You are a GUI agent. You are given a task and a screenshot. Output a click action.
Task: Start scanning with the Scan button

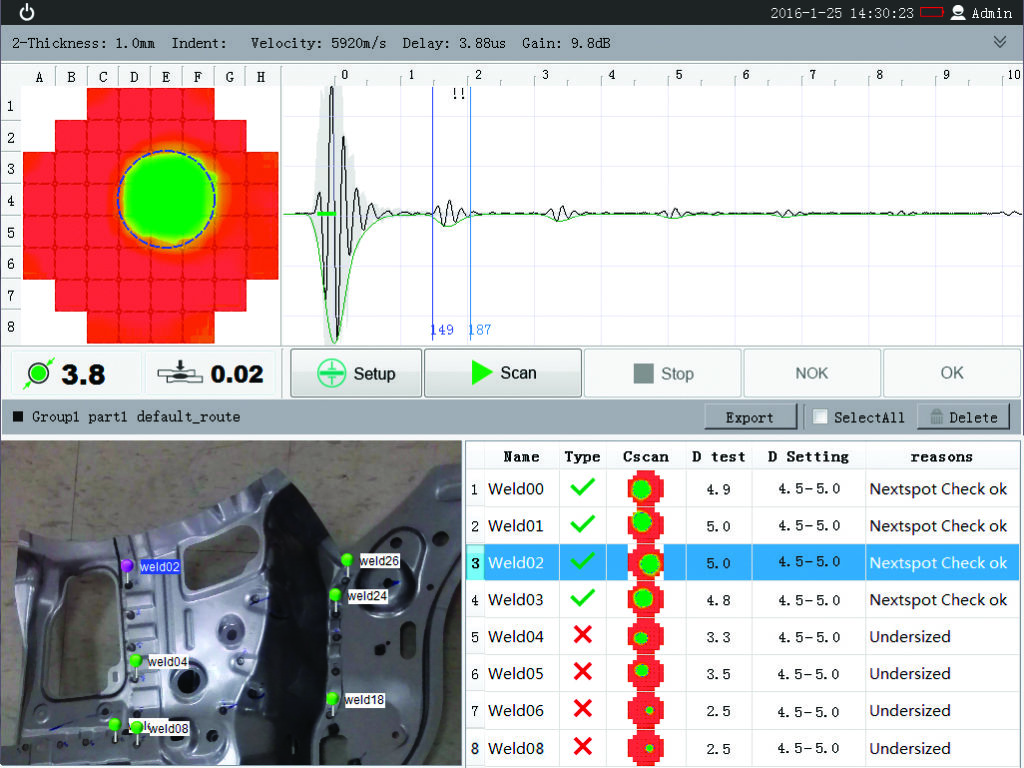coord(503,373)
